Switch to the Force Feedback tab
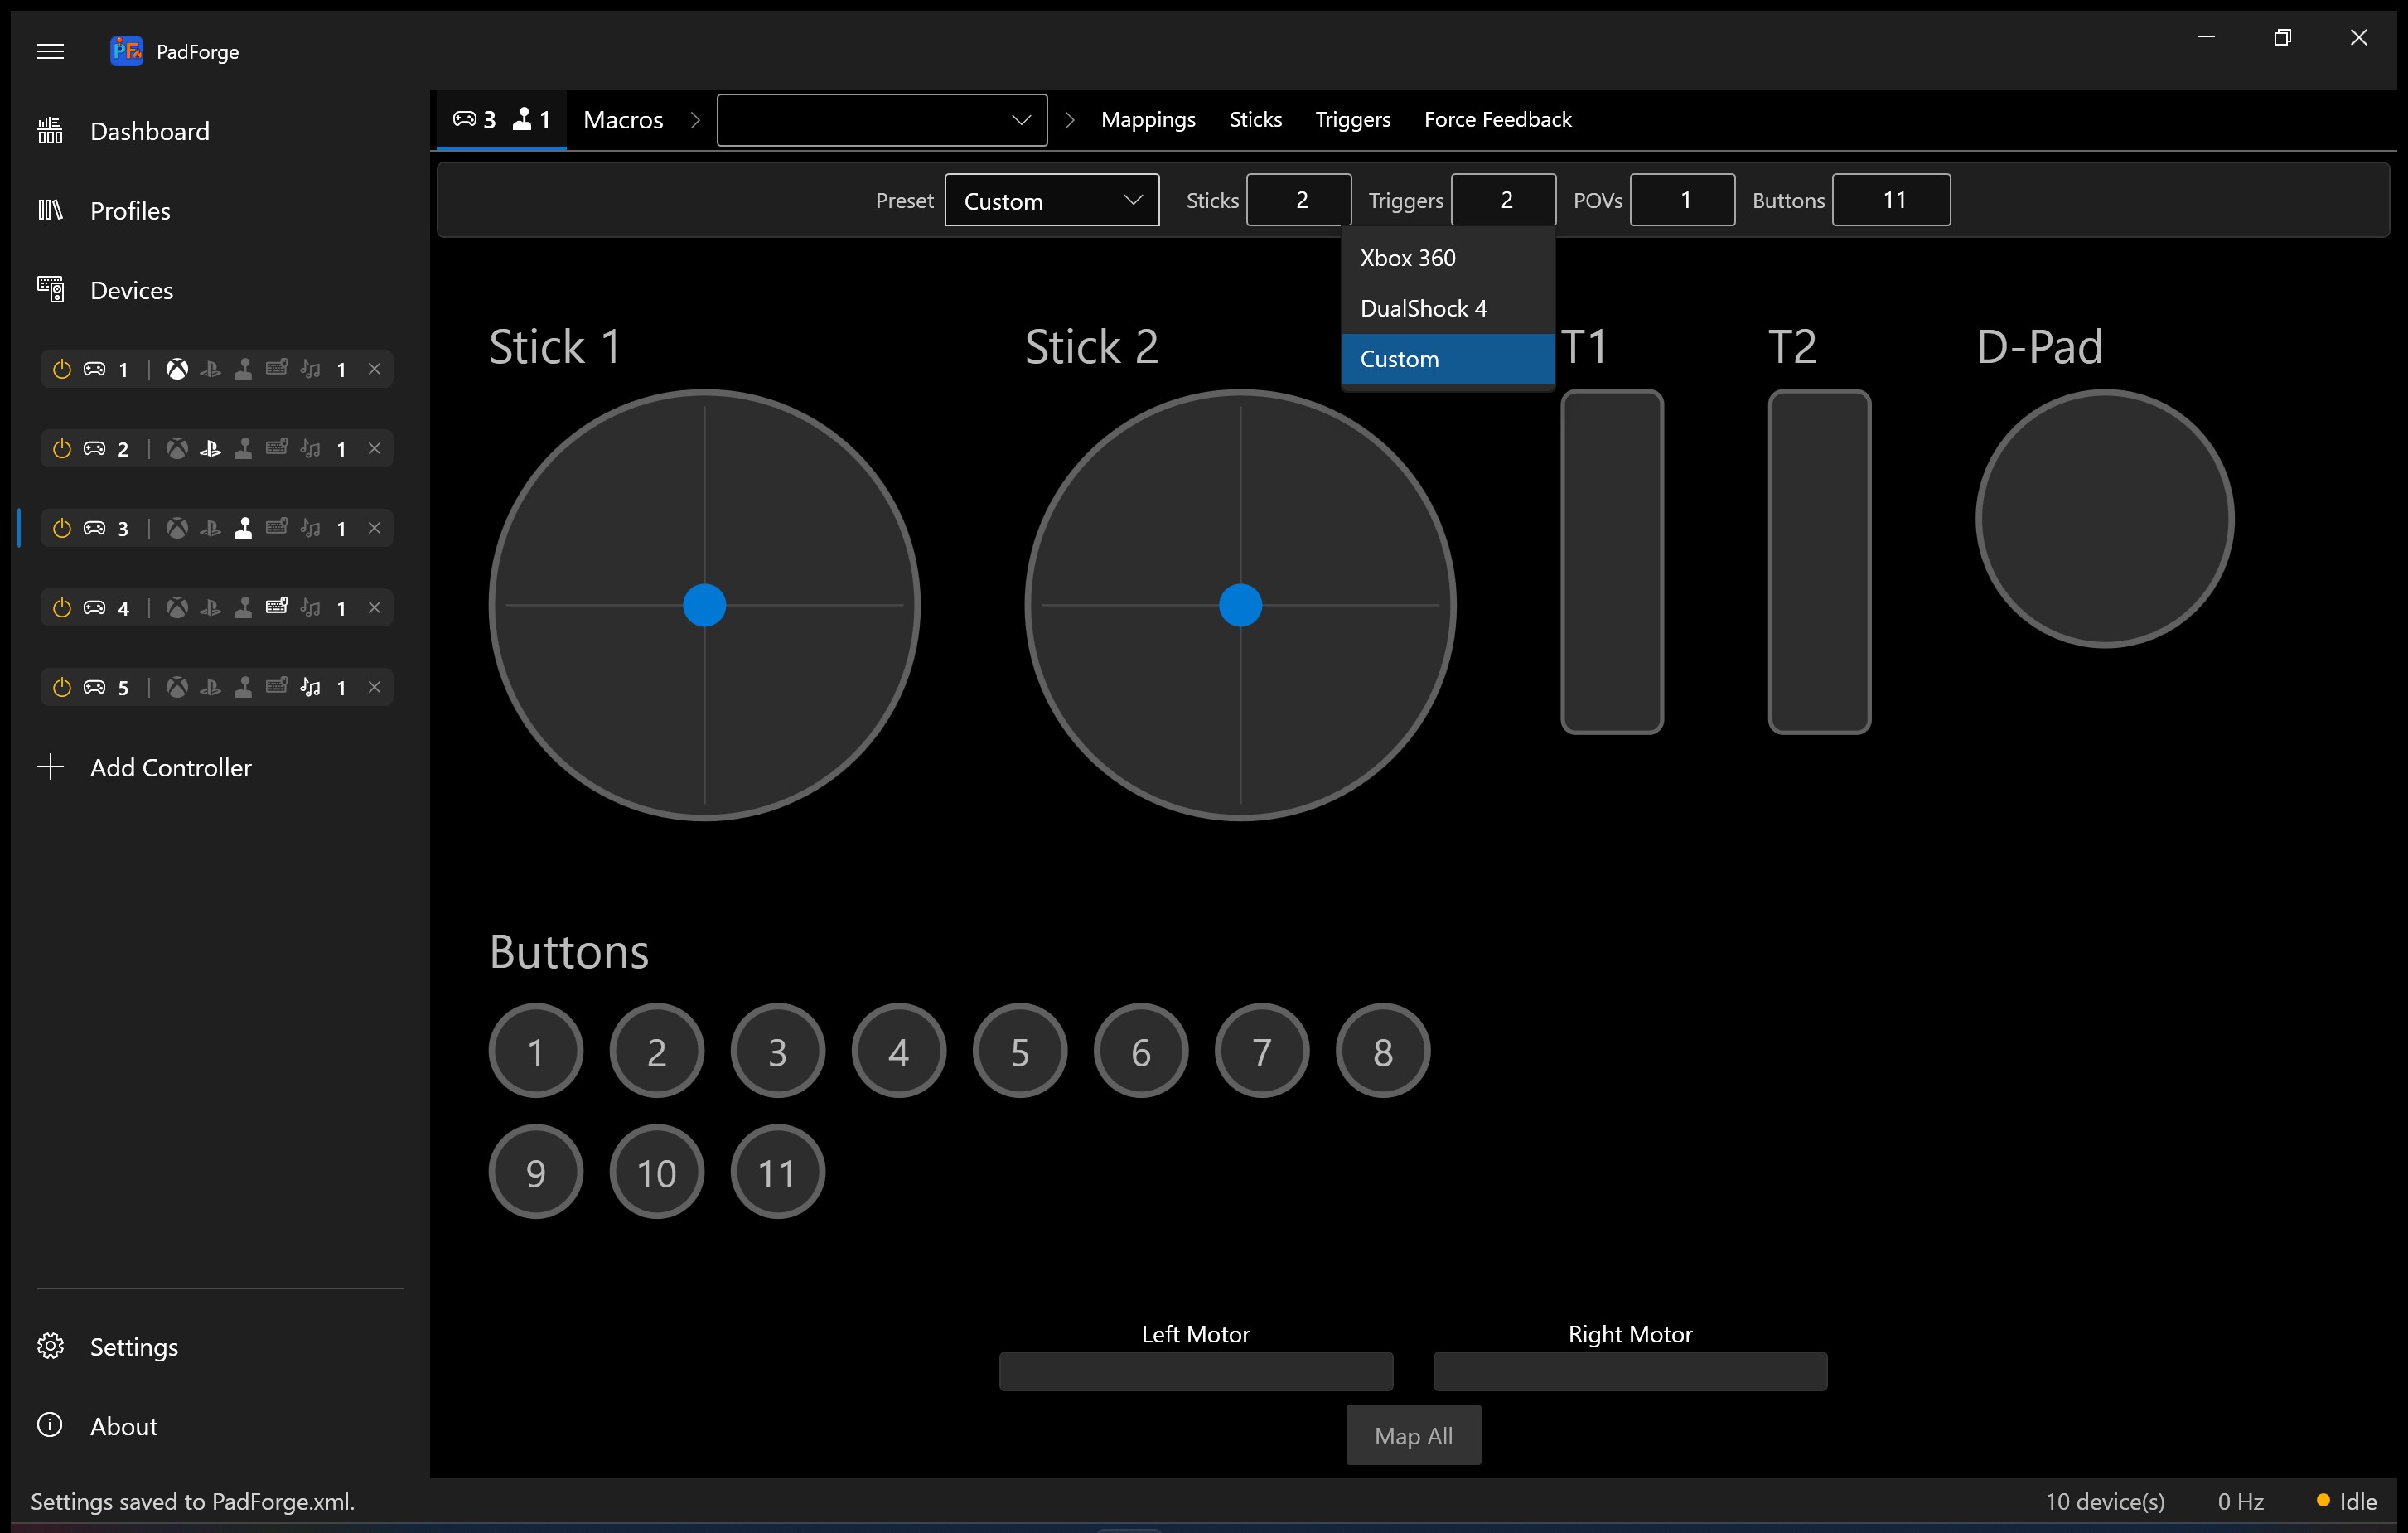The height and width of the screenshot is (1533, 2408). pos(1497,119)
